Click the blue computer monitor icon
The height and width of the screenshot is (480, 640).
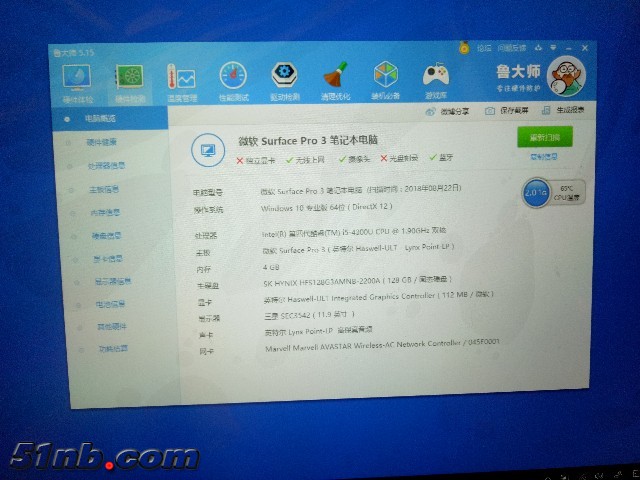tap(208, 150)
